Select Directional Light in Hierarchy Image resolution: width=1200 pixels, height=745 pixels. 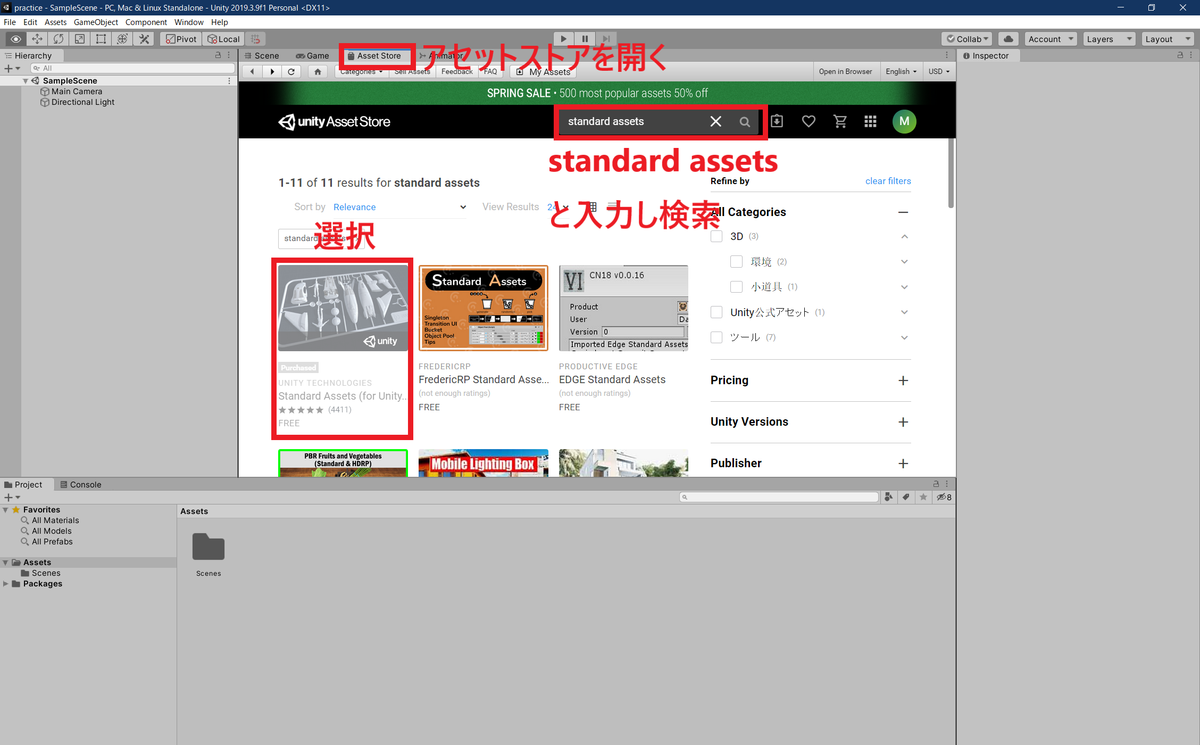pos(83,102)
